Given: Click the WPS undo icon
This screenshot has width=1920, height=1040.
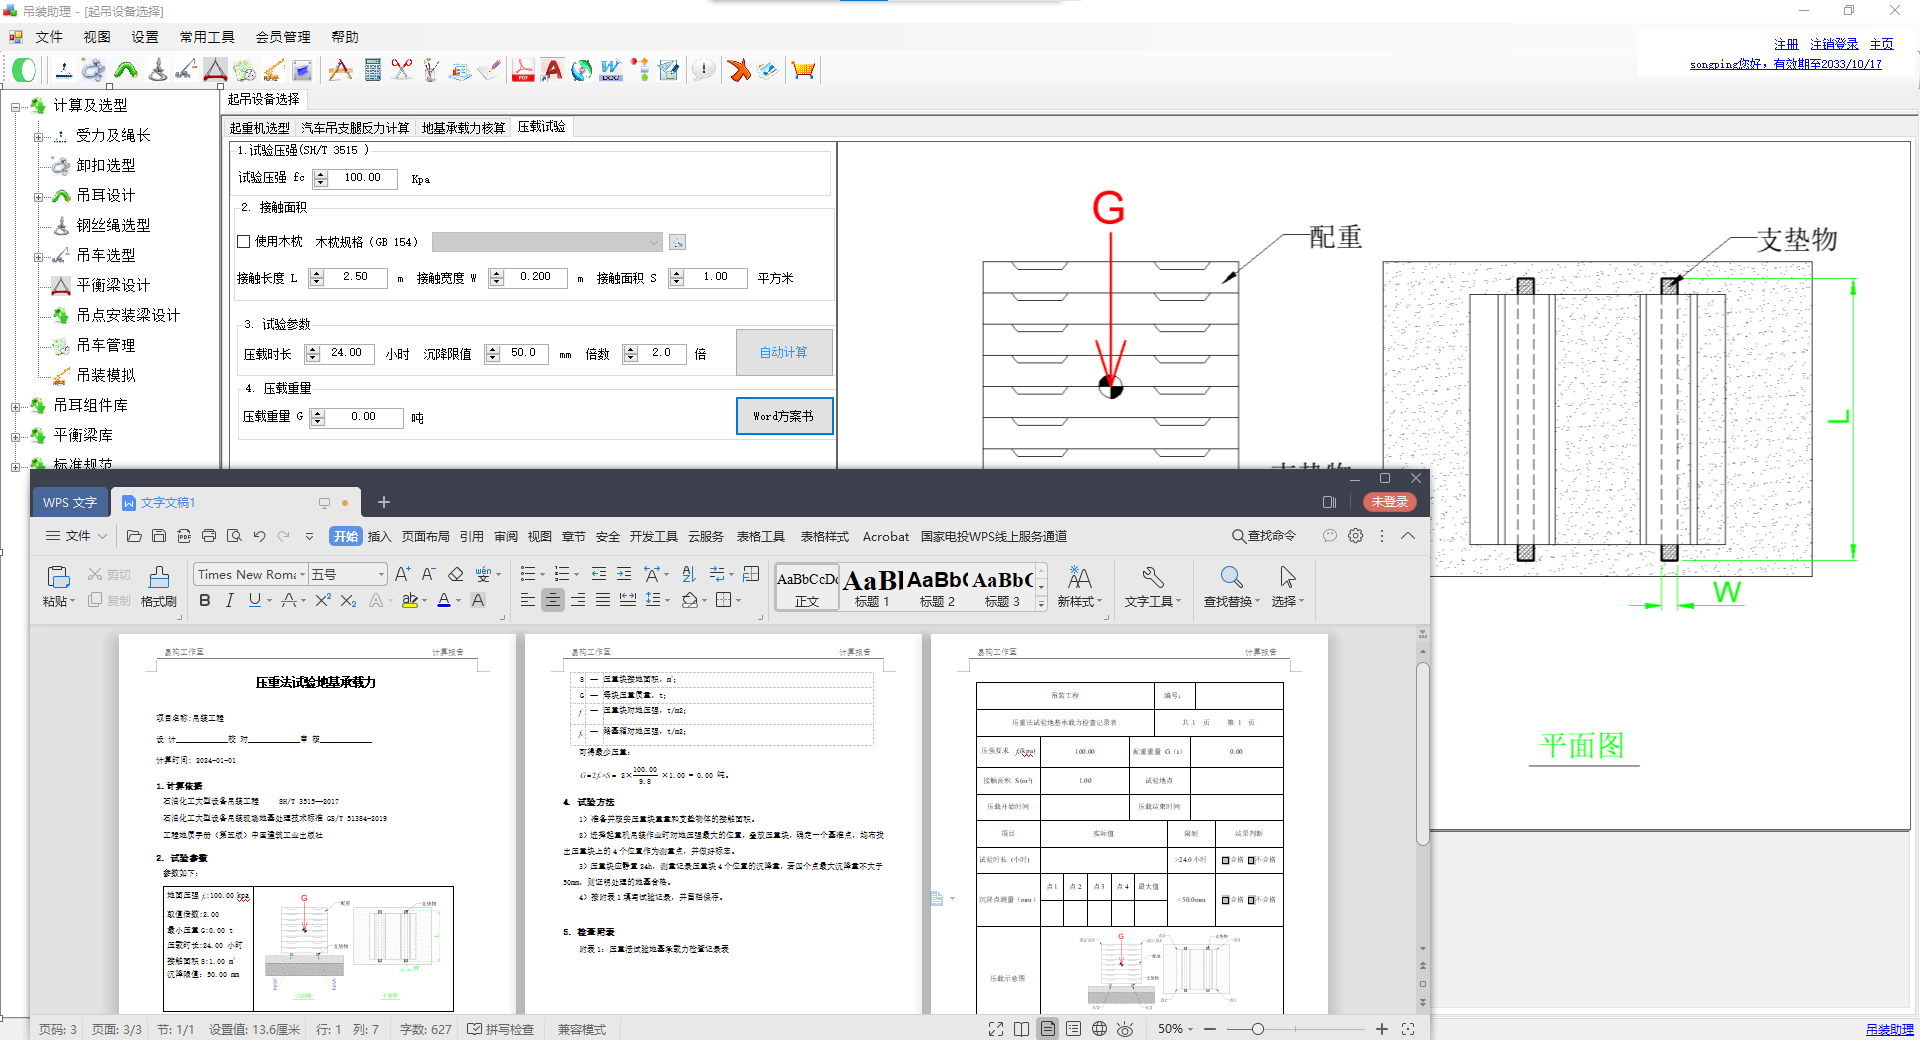Looking at the screenshot, I should click(x=259, y=536).
